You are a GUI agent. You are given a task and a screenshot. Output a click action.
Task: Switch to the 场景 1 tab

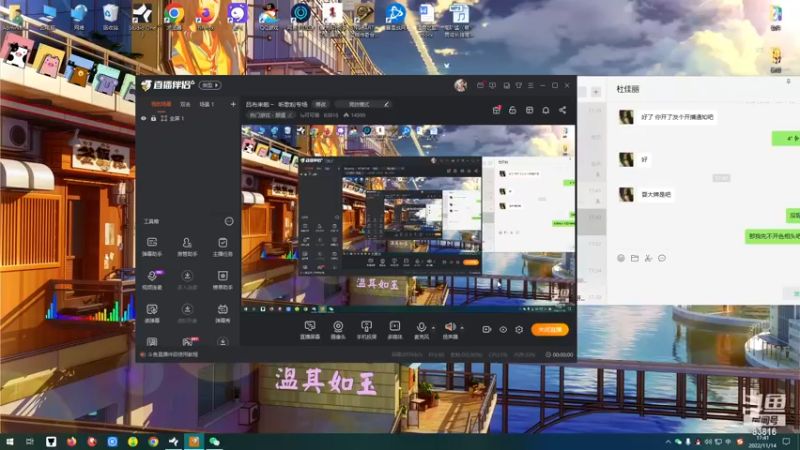pyautogui.click(x=207, y=104)
